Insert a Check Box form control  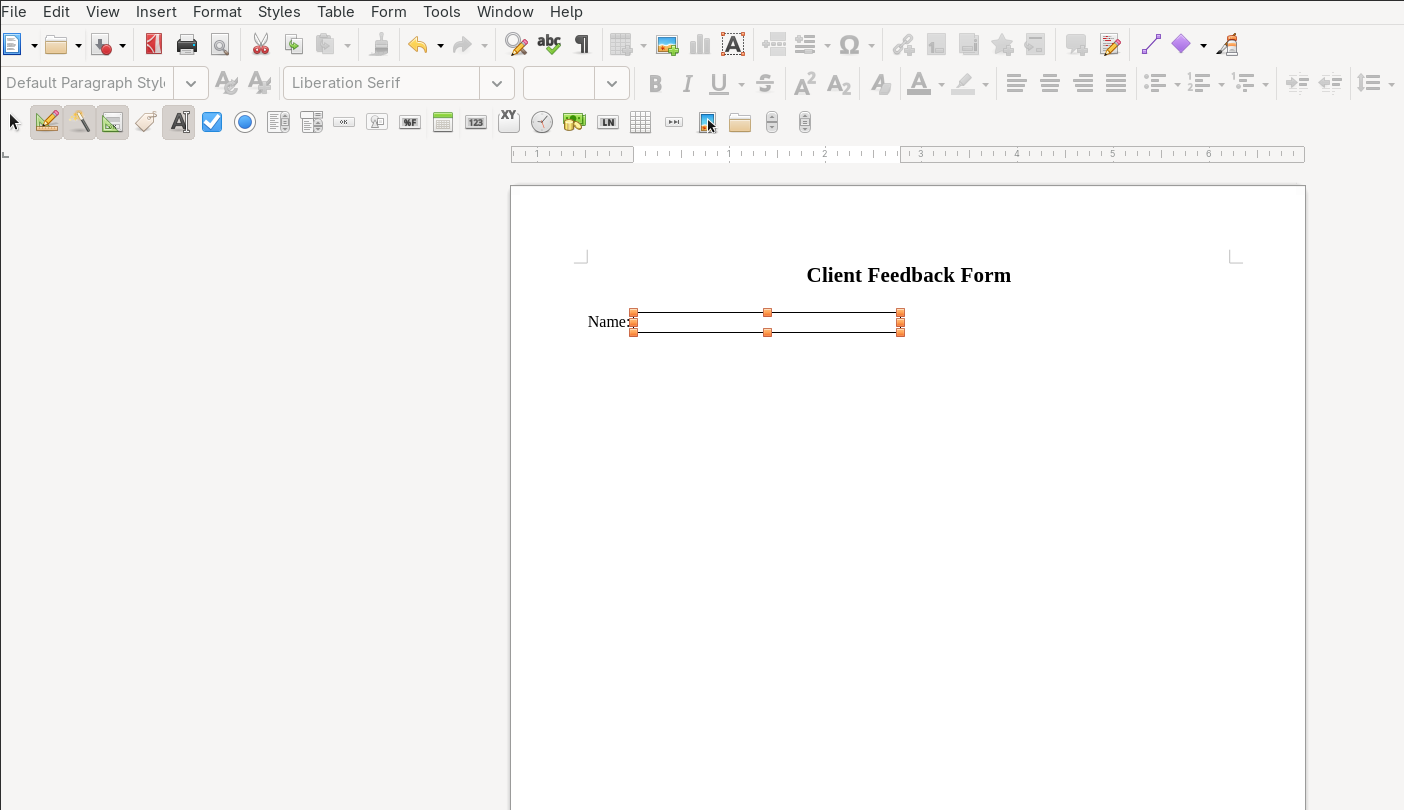tap(212, 122)
